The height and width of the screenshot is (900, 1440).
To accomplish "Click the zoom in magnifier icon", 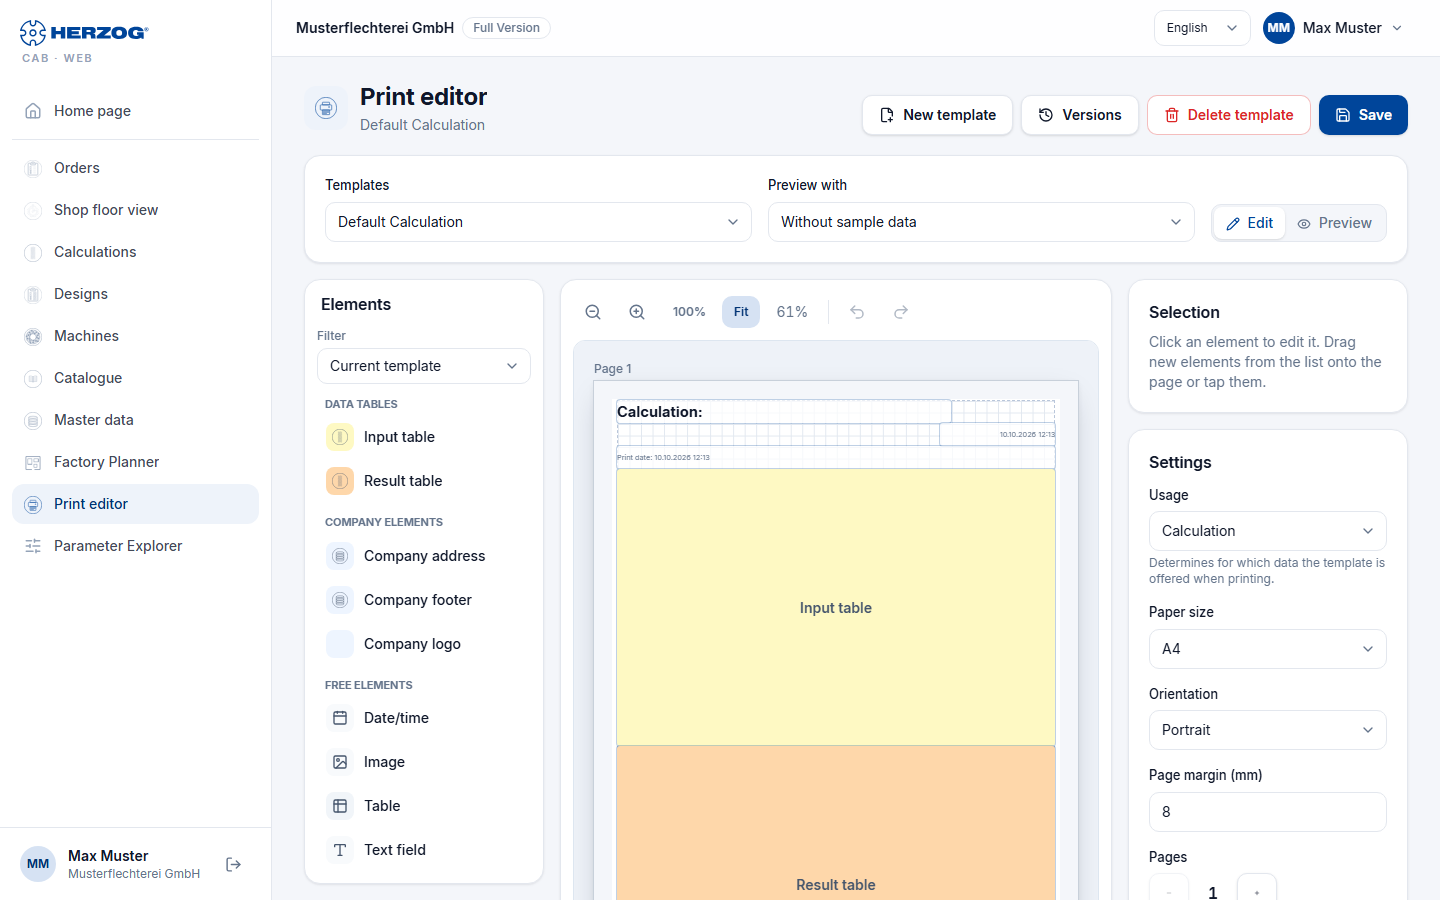I will (637, 312).
